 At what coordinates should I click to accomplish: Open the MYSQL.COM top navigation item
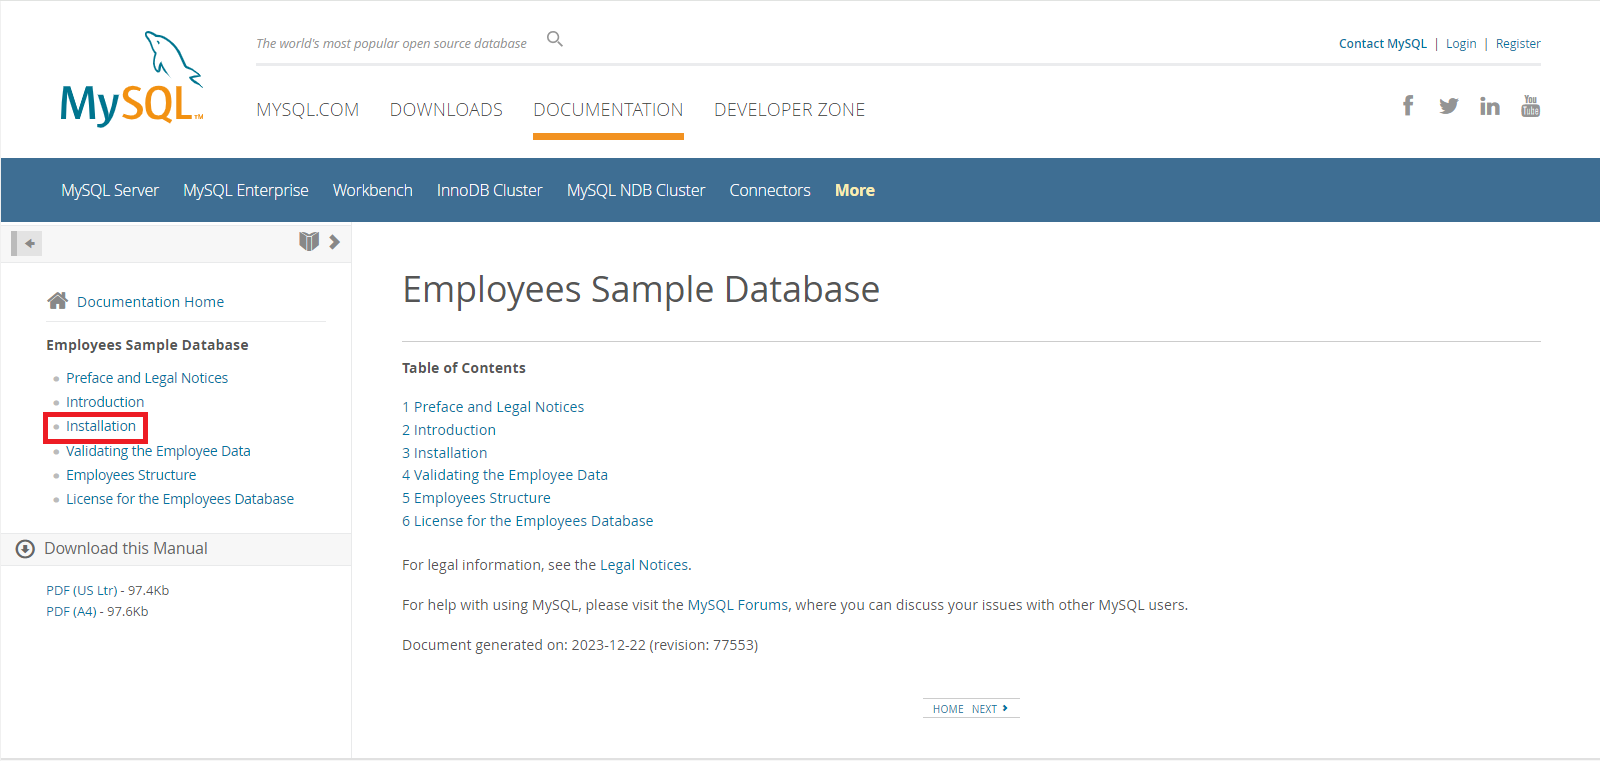[x=307, y=110]
